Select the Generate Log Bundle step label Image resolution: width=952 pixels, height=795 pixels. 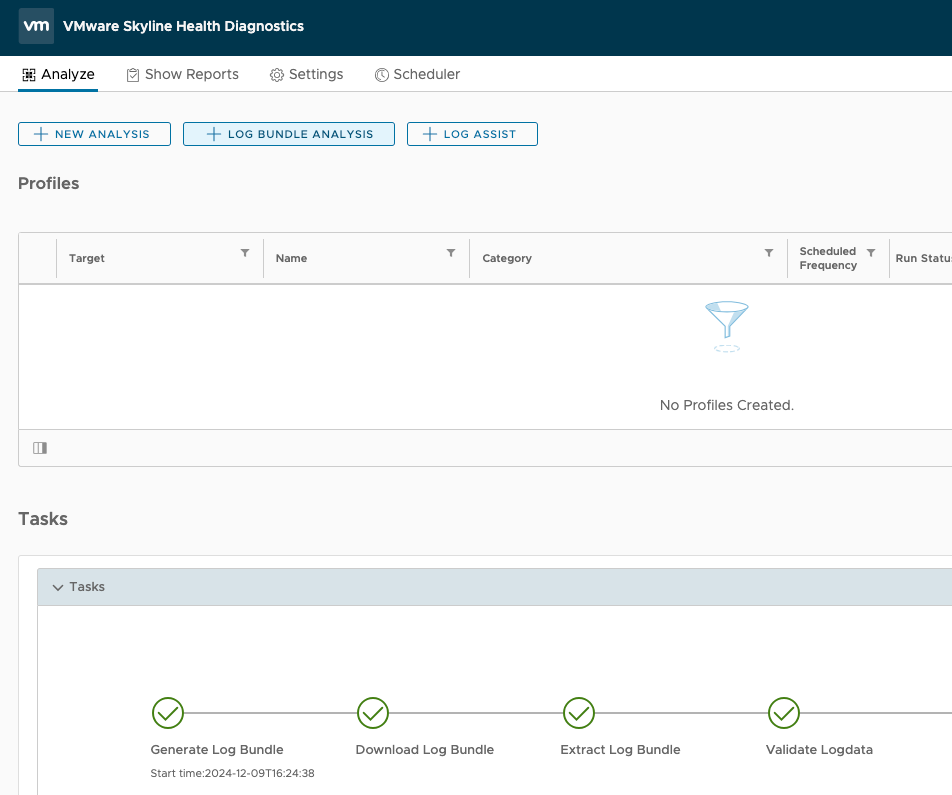coord(217,749)
